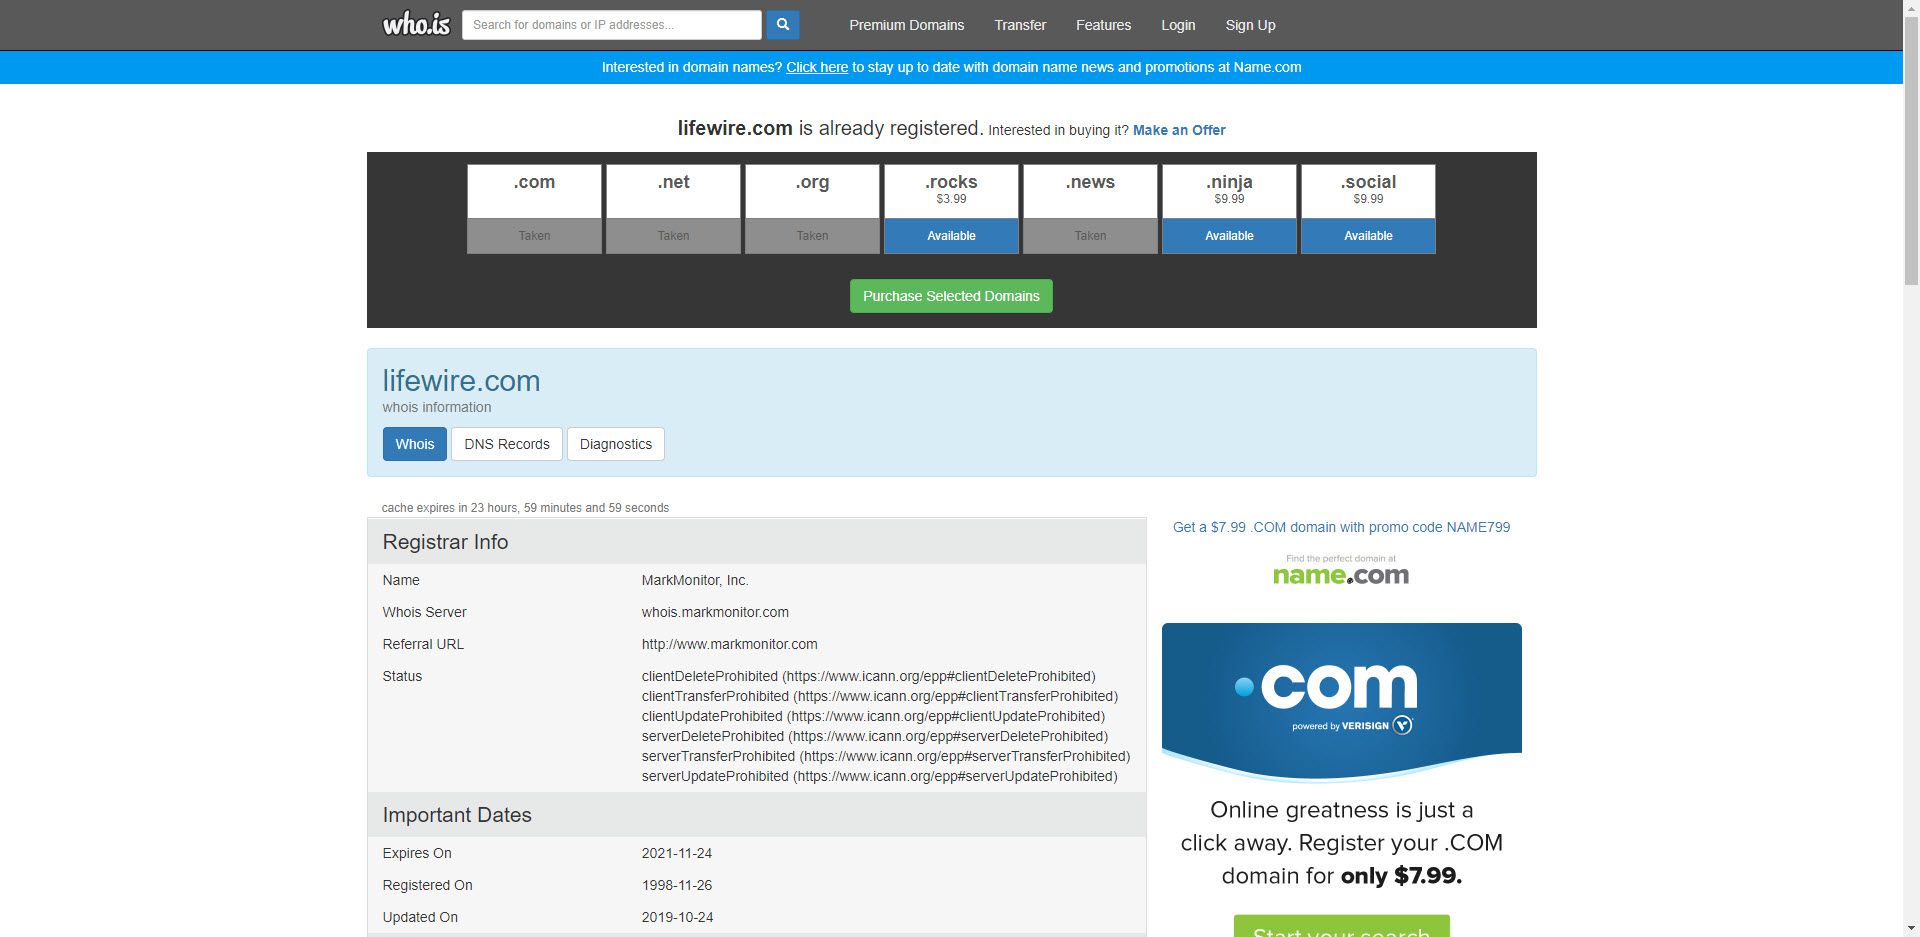Click the serverTransferProhibited status line

click(x=886, y=756)
